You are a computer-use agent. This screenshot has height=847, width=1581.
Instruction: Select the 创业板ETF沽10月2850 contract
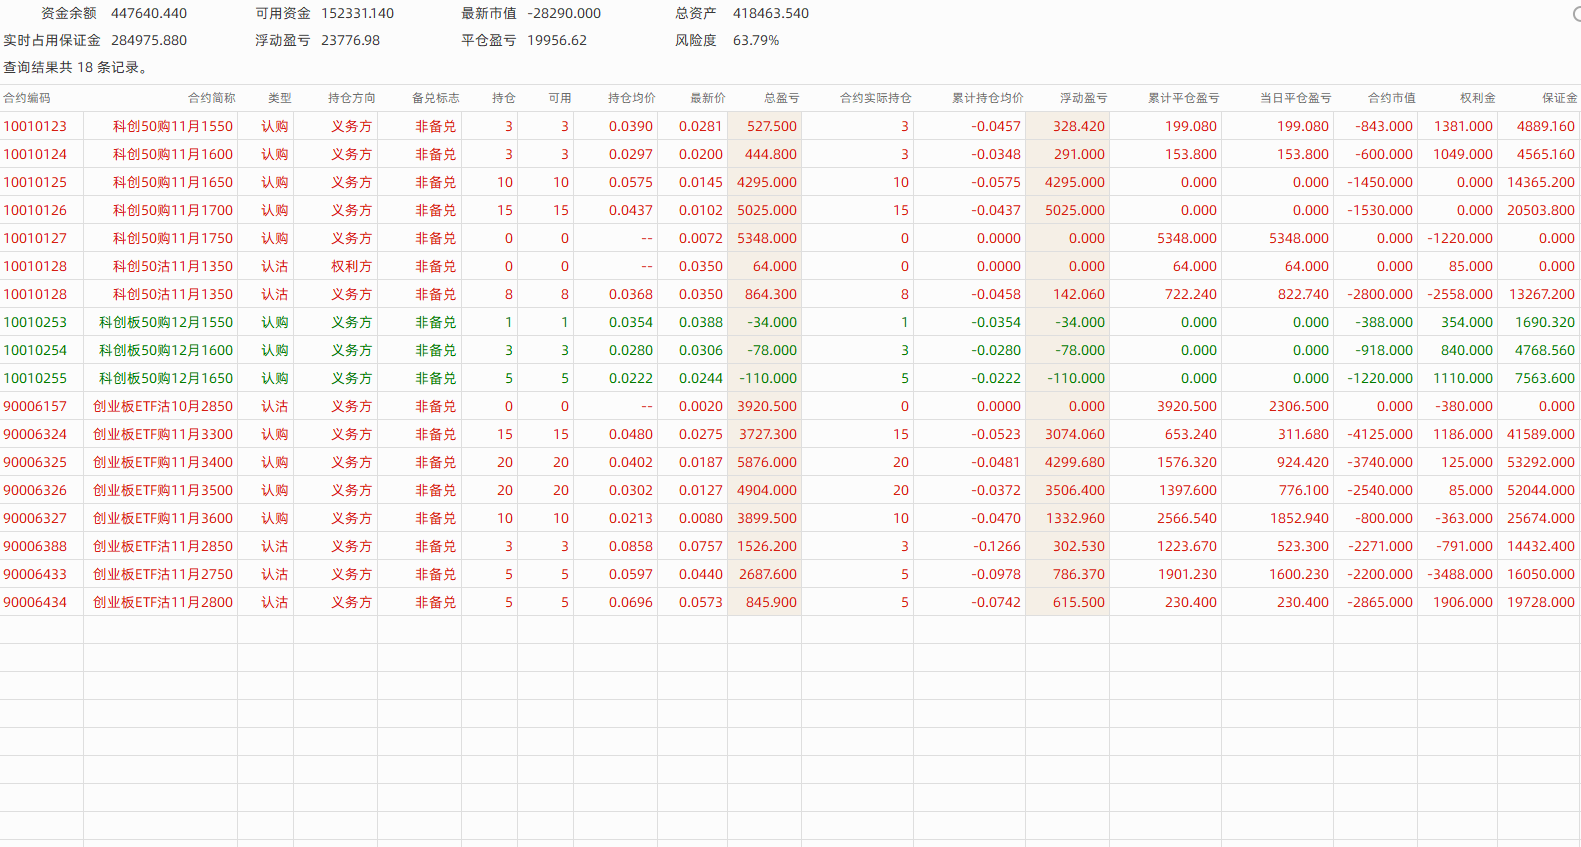click(162, 407)
